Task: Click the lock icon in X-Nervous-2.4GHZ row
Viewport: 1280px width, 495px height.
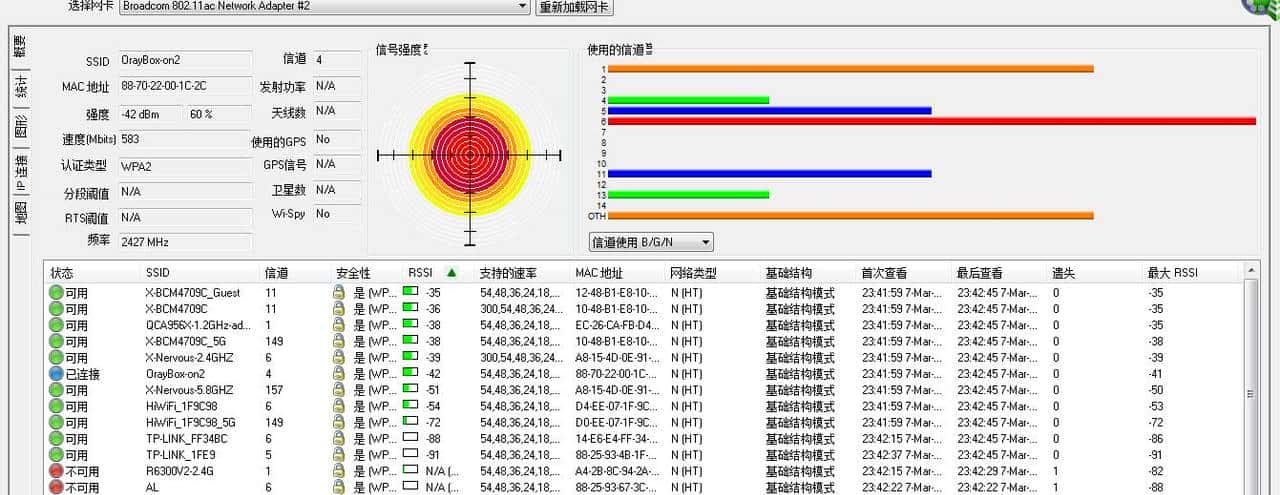Action: (339, 357)
